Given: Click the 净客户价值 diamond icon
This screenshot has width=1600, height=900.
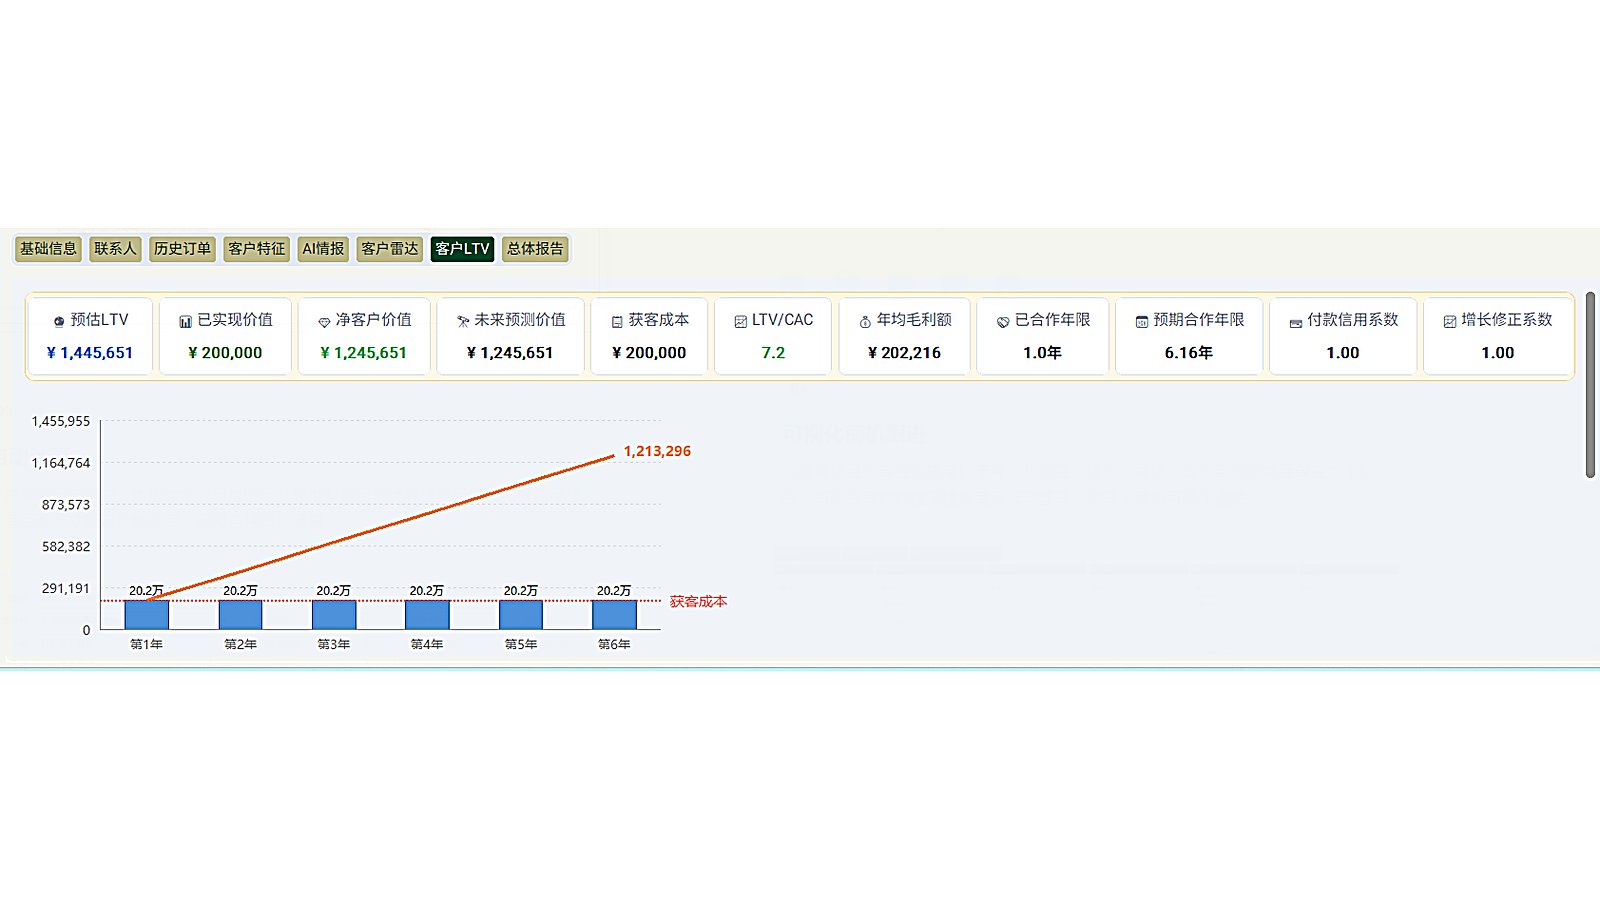Looking at the screenshot, I should 324,321.
